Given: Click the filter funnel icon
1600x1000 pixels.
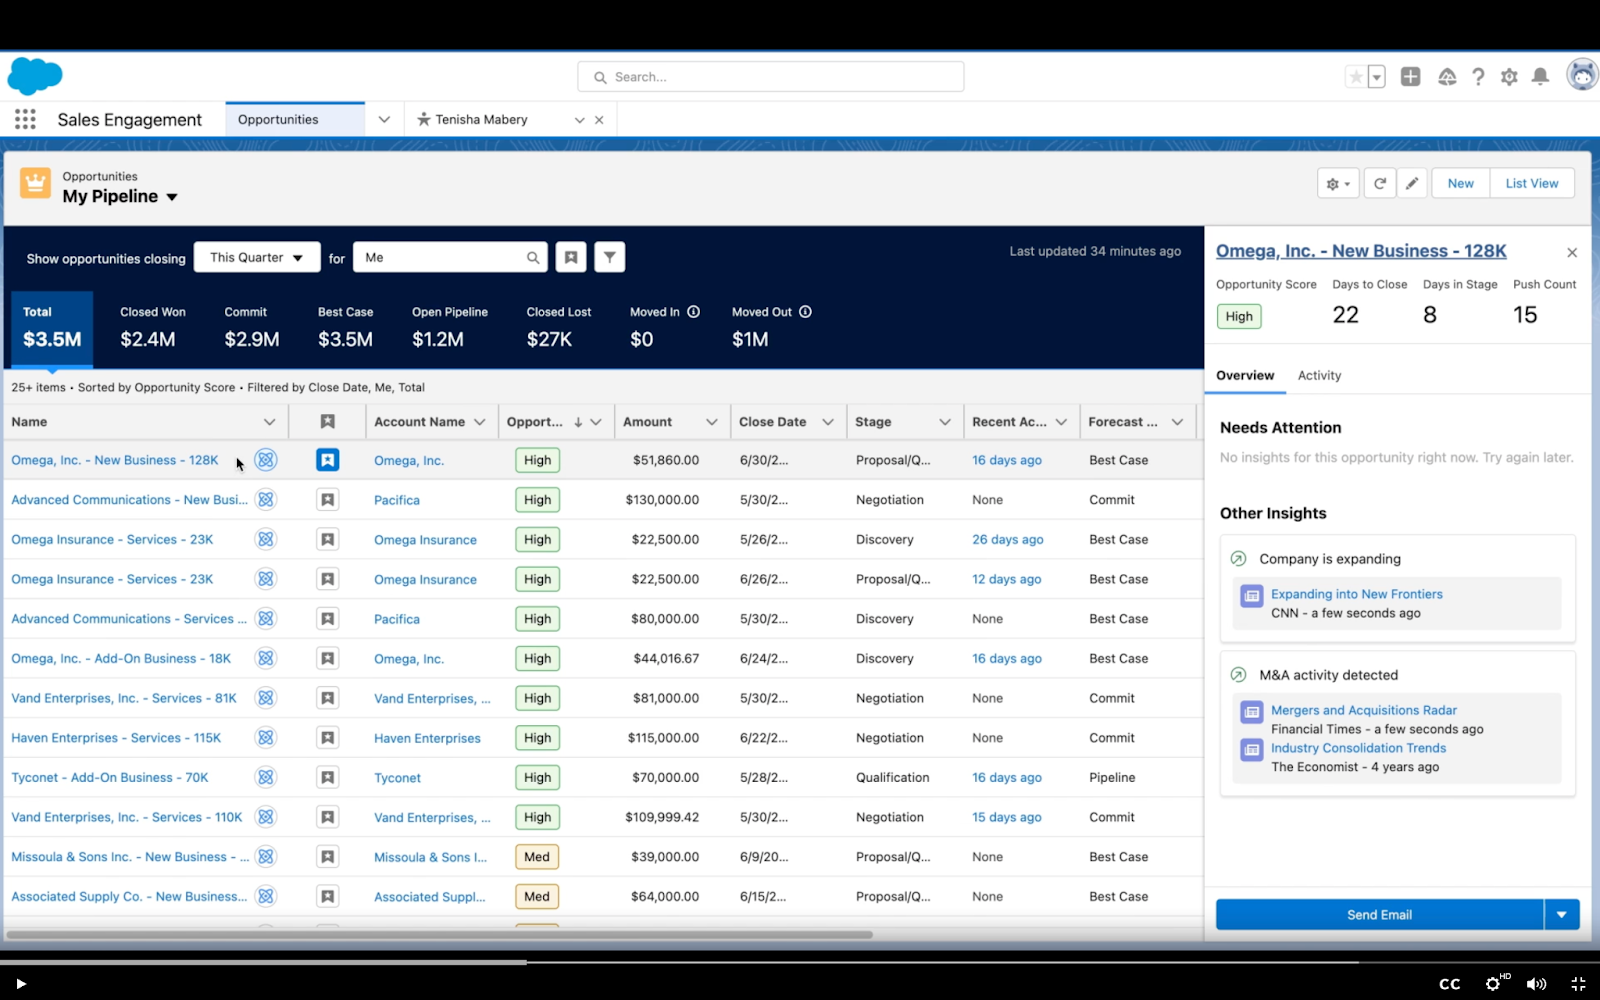Looking at the screenshot, I should tap(609, 257).
